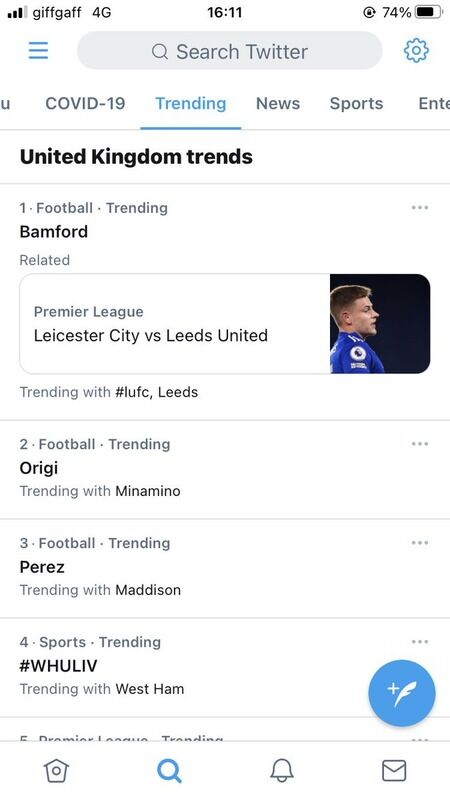The height and width of the screenshot is (800, 450).
Task: Open Leicester City vs Leeds United card
Action: tap(224, 323)
